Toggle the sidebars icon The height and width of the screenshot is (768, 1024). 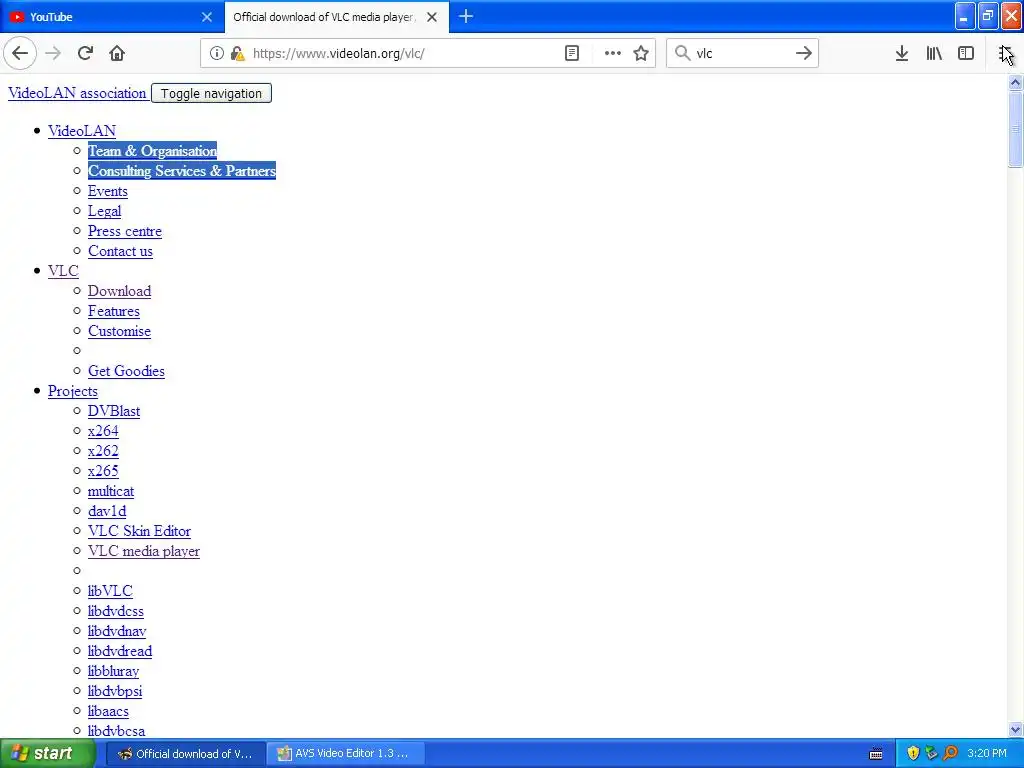click(x=966, y=53)
